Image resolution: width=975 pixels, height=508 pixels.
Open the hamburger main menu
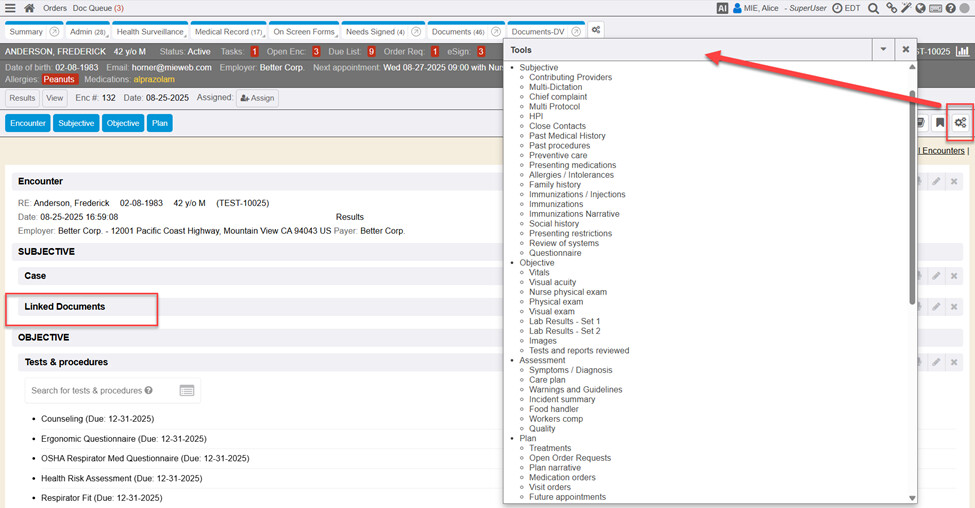10,8
